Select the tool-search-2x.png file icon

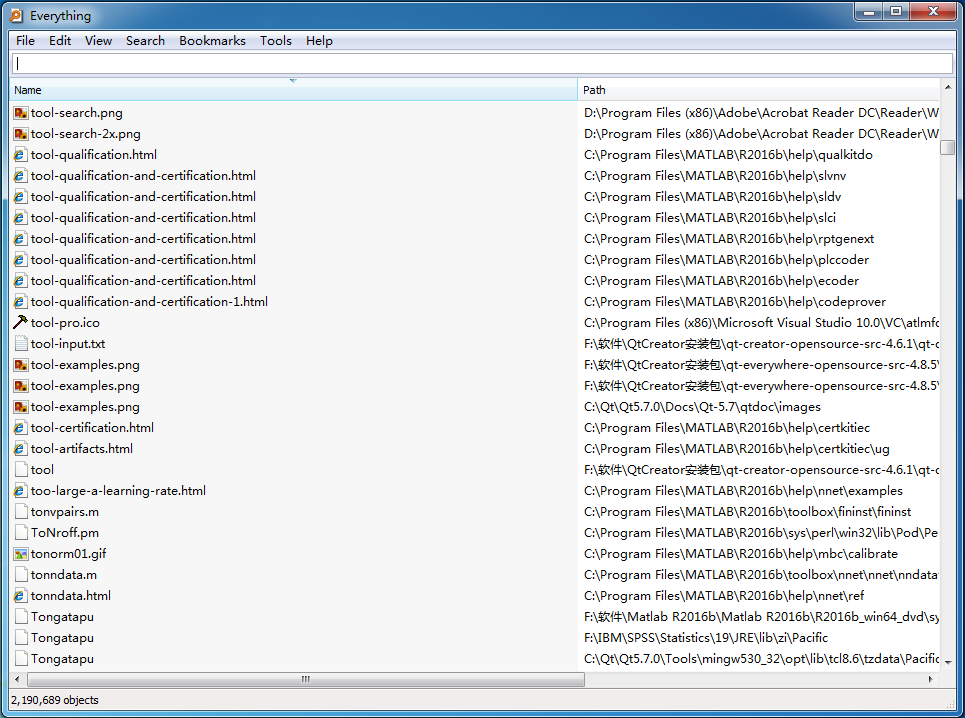pyautogui.click(x=21, y=134)
